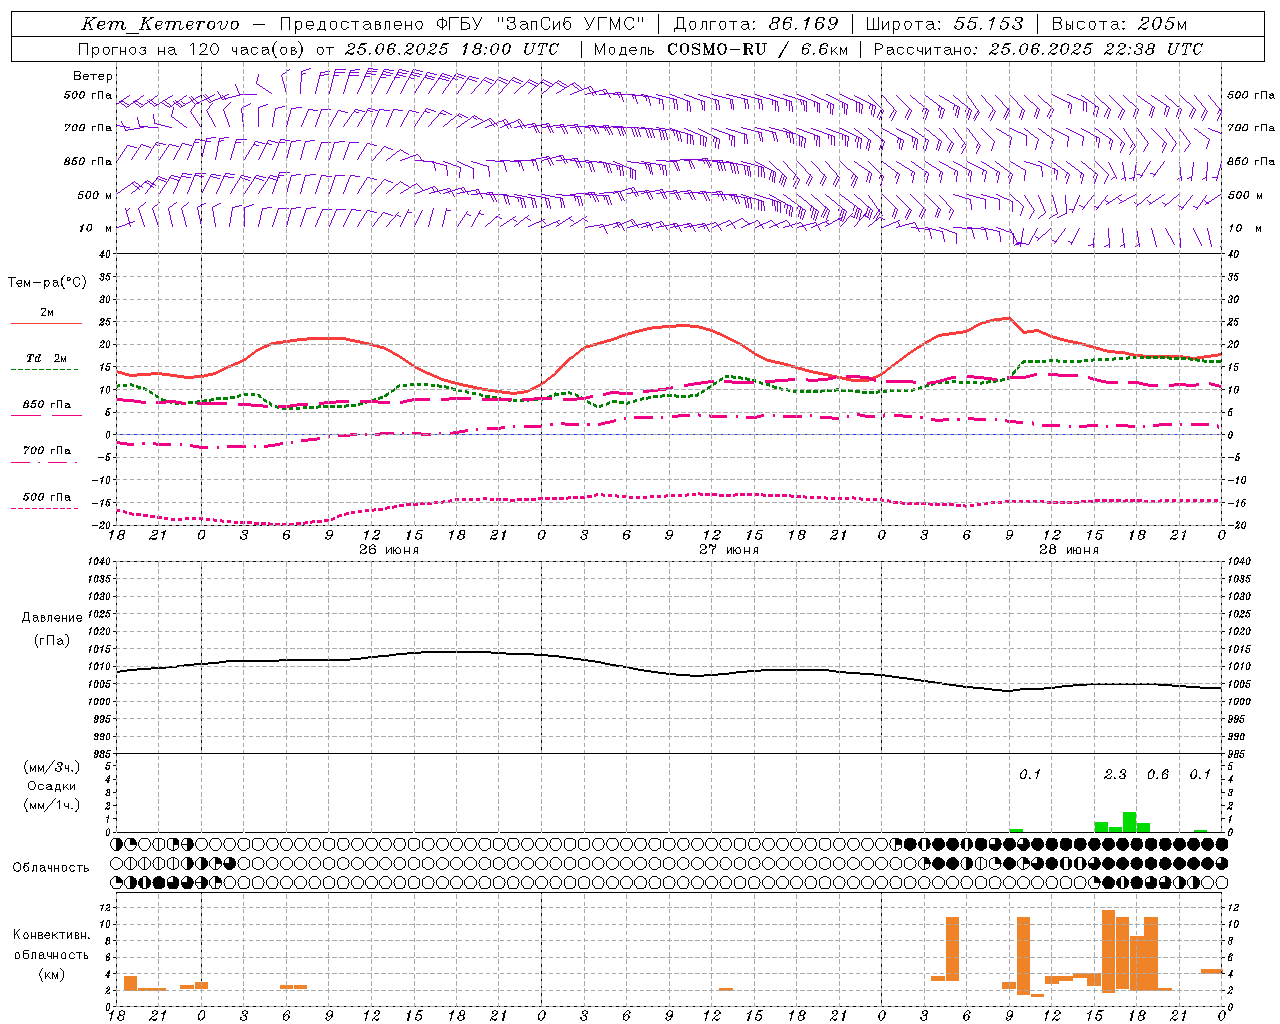
Task: Click the (км) unit label
Action: (x=51, y=974)
